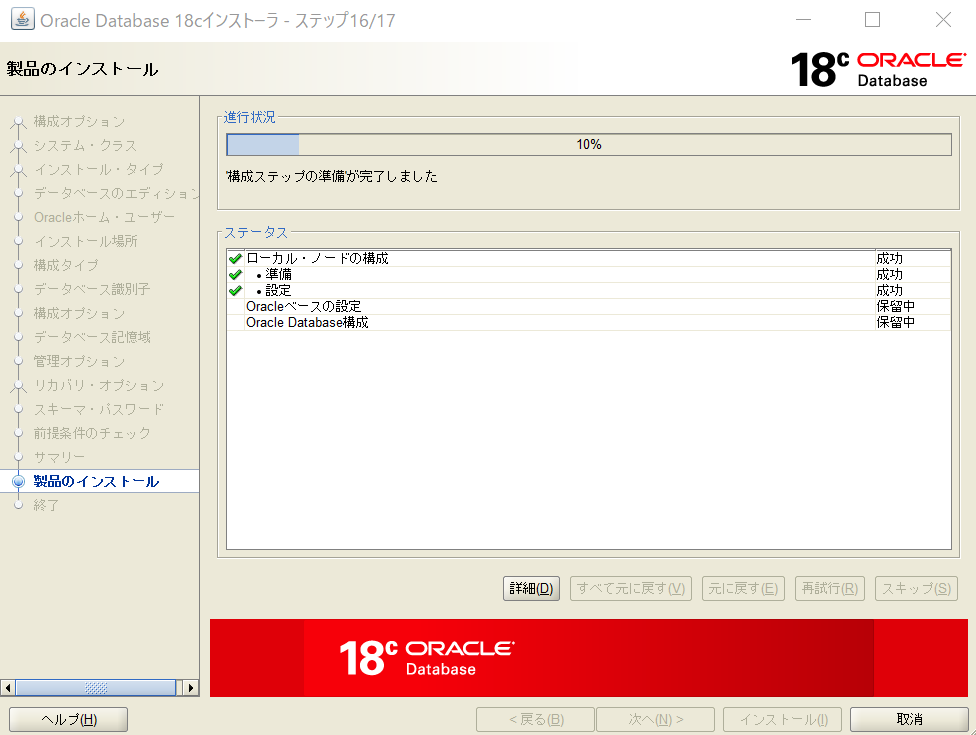The image size is (976, 735).
Task: Click the 次へ(N) navigation button
Action: click(x=655, y=718)
